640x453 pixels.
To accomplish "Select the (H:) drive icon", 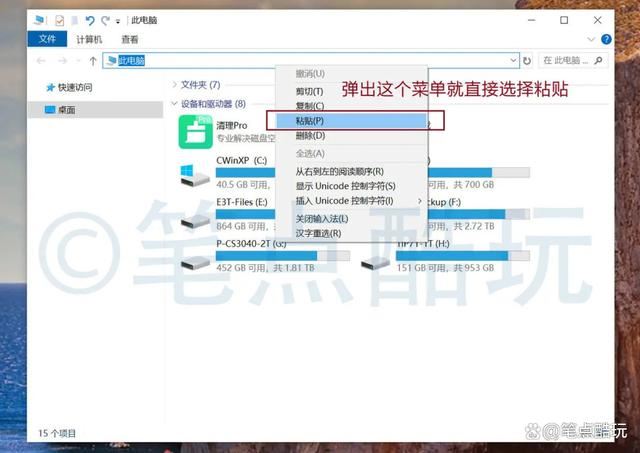I will [375, 262].
